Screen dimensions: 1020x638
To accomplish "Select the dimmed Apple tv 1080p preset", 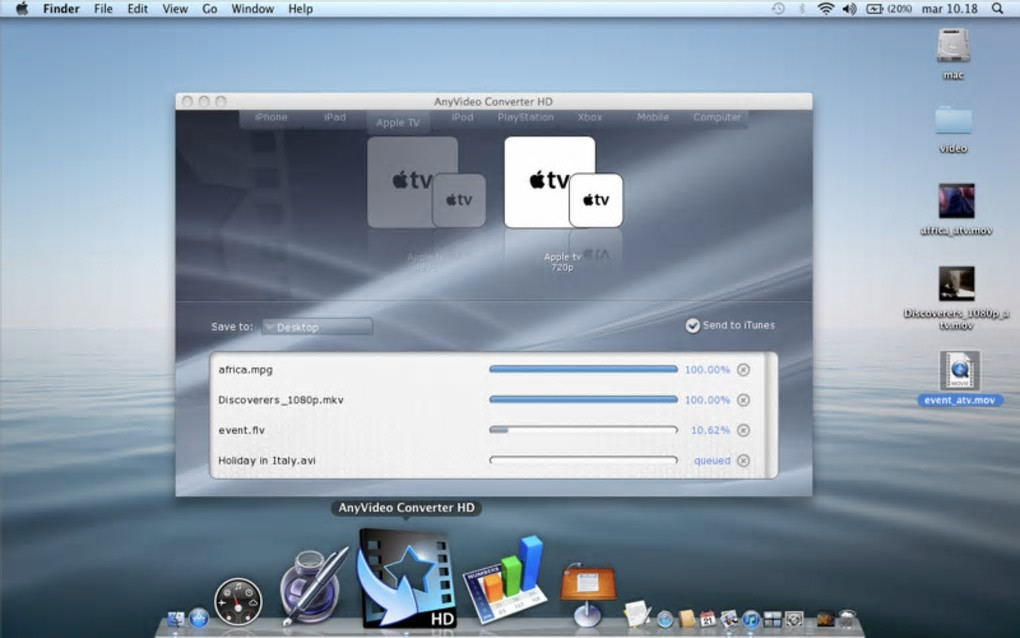I will pyautogui.click(x=426, y=183).
